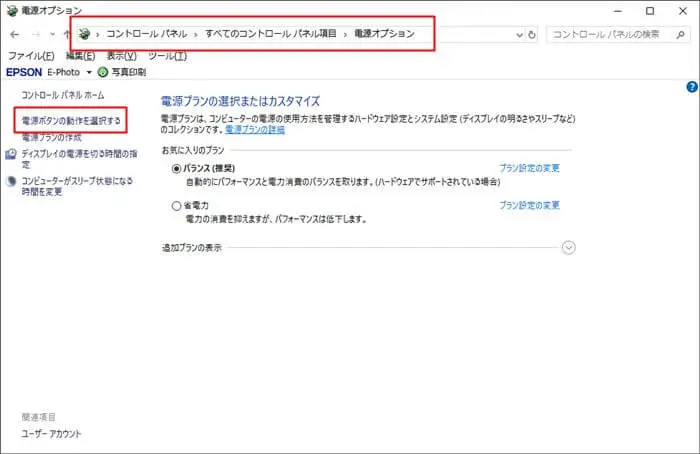Click the green 写真印刷 icon
Screen dimensions: 700x454
[x=102, y=73]
